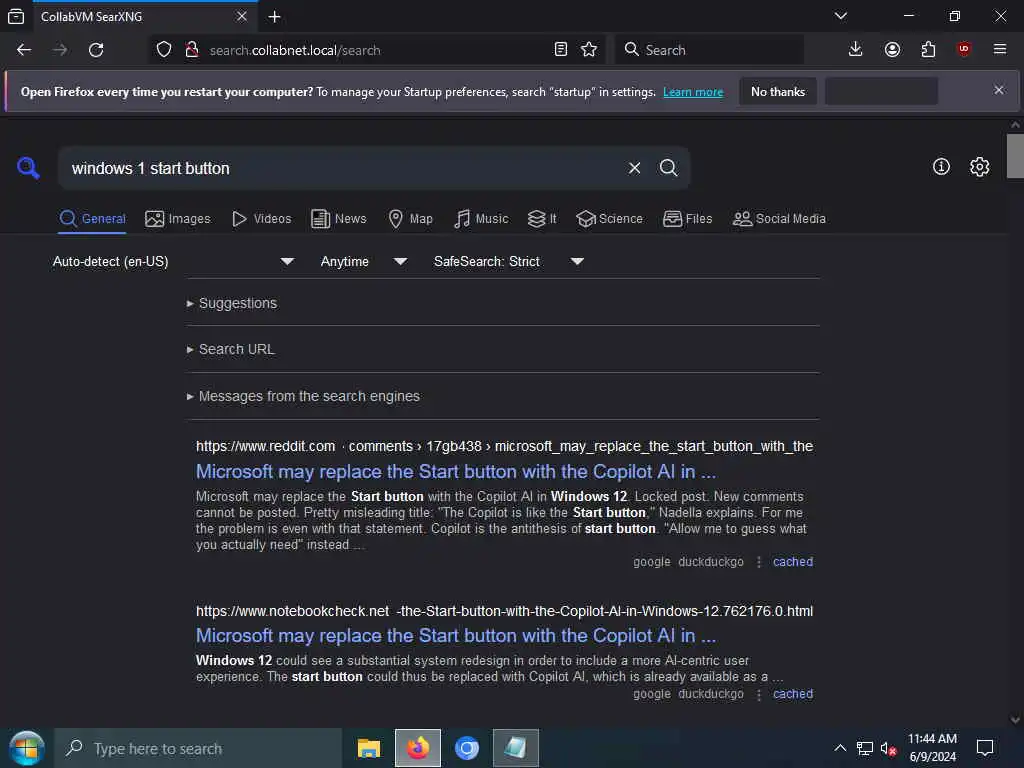Open the network tray icon

(x=865, y=748)
